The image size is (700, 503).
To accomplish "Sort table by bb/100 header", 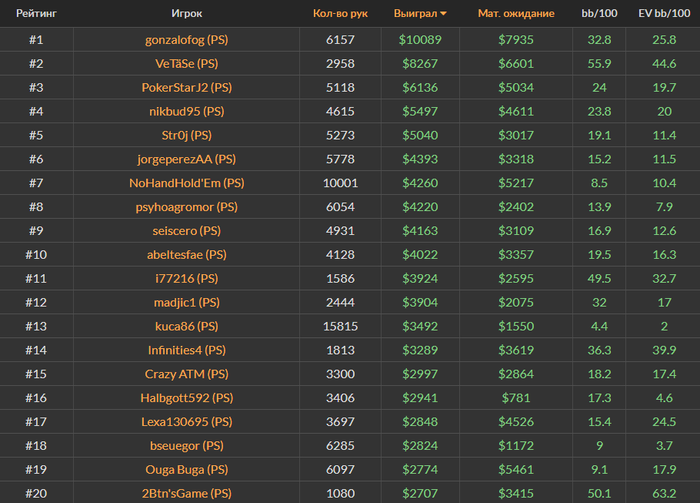I will (x=599, y=13).
